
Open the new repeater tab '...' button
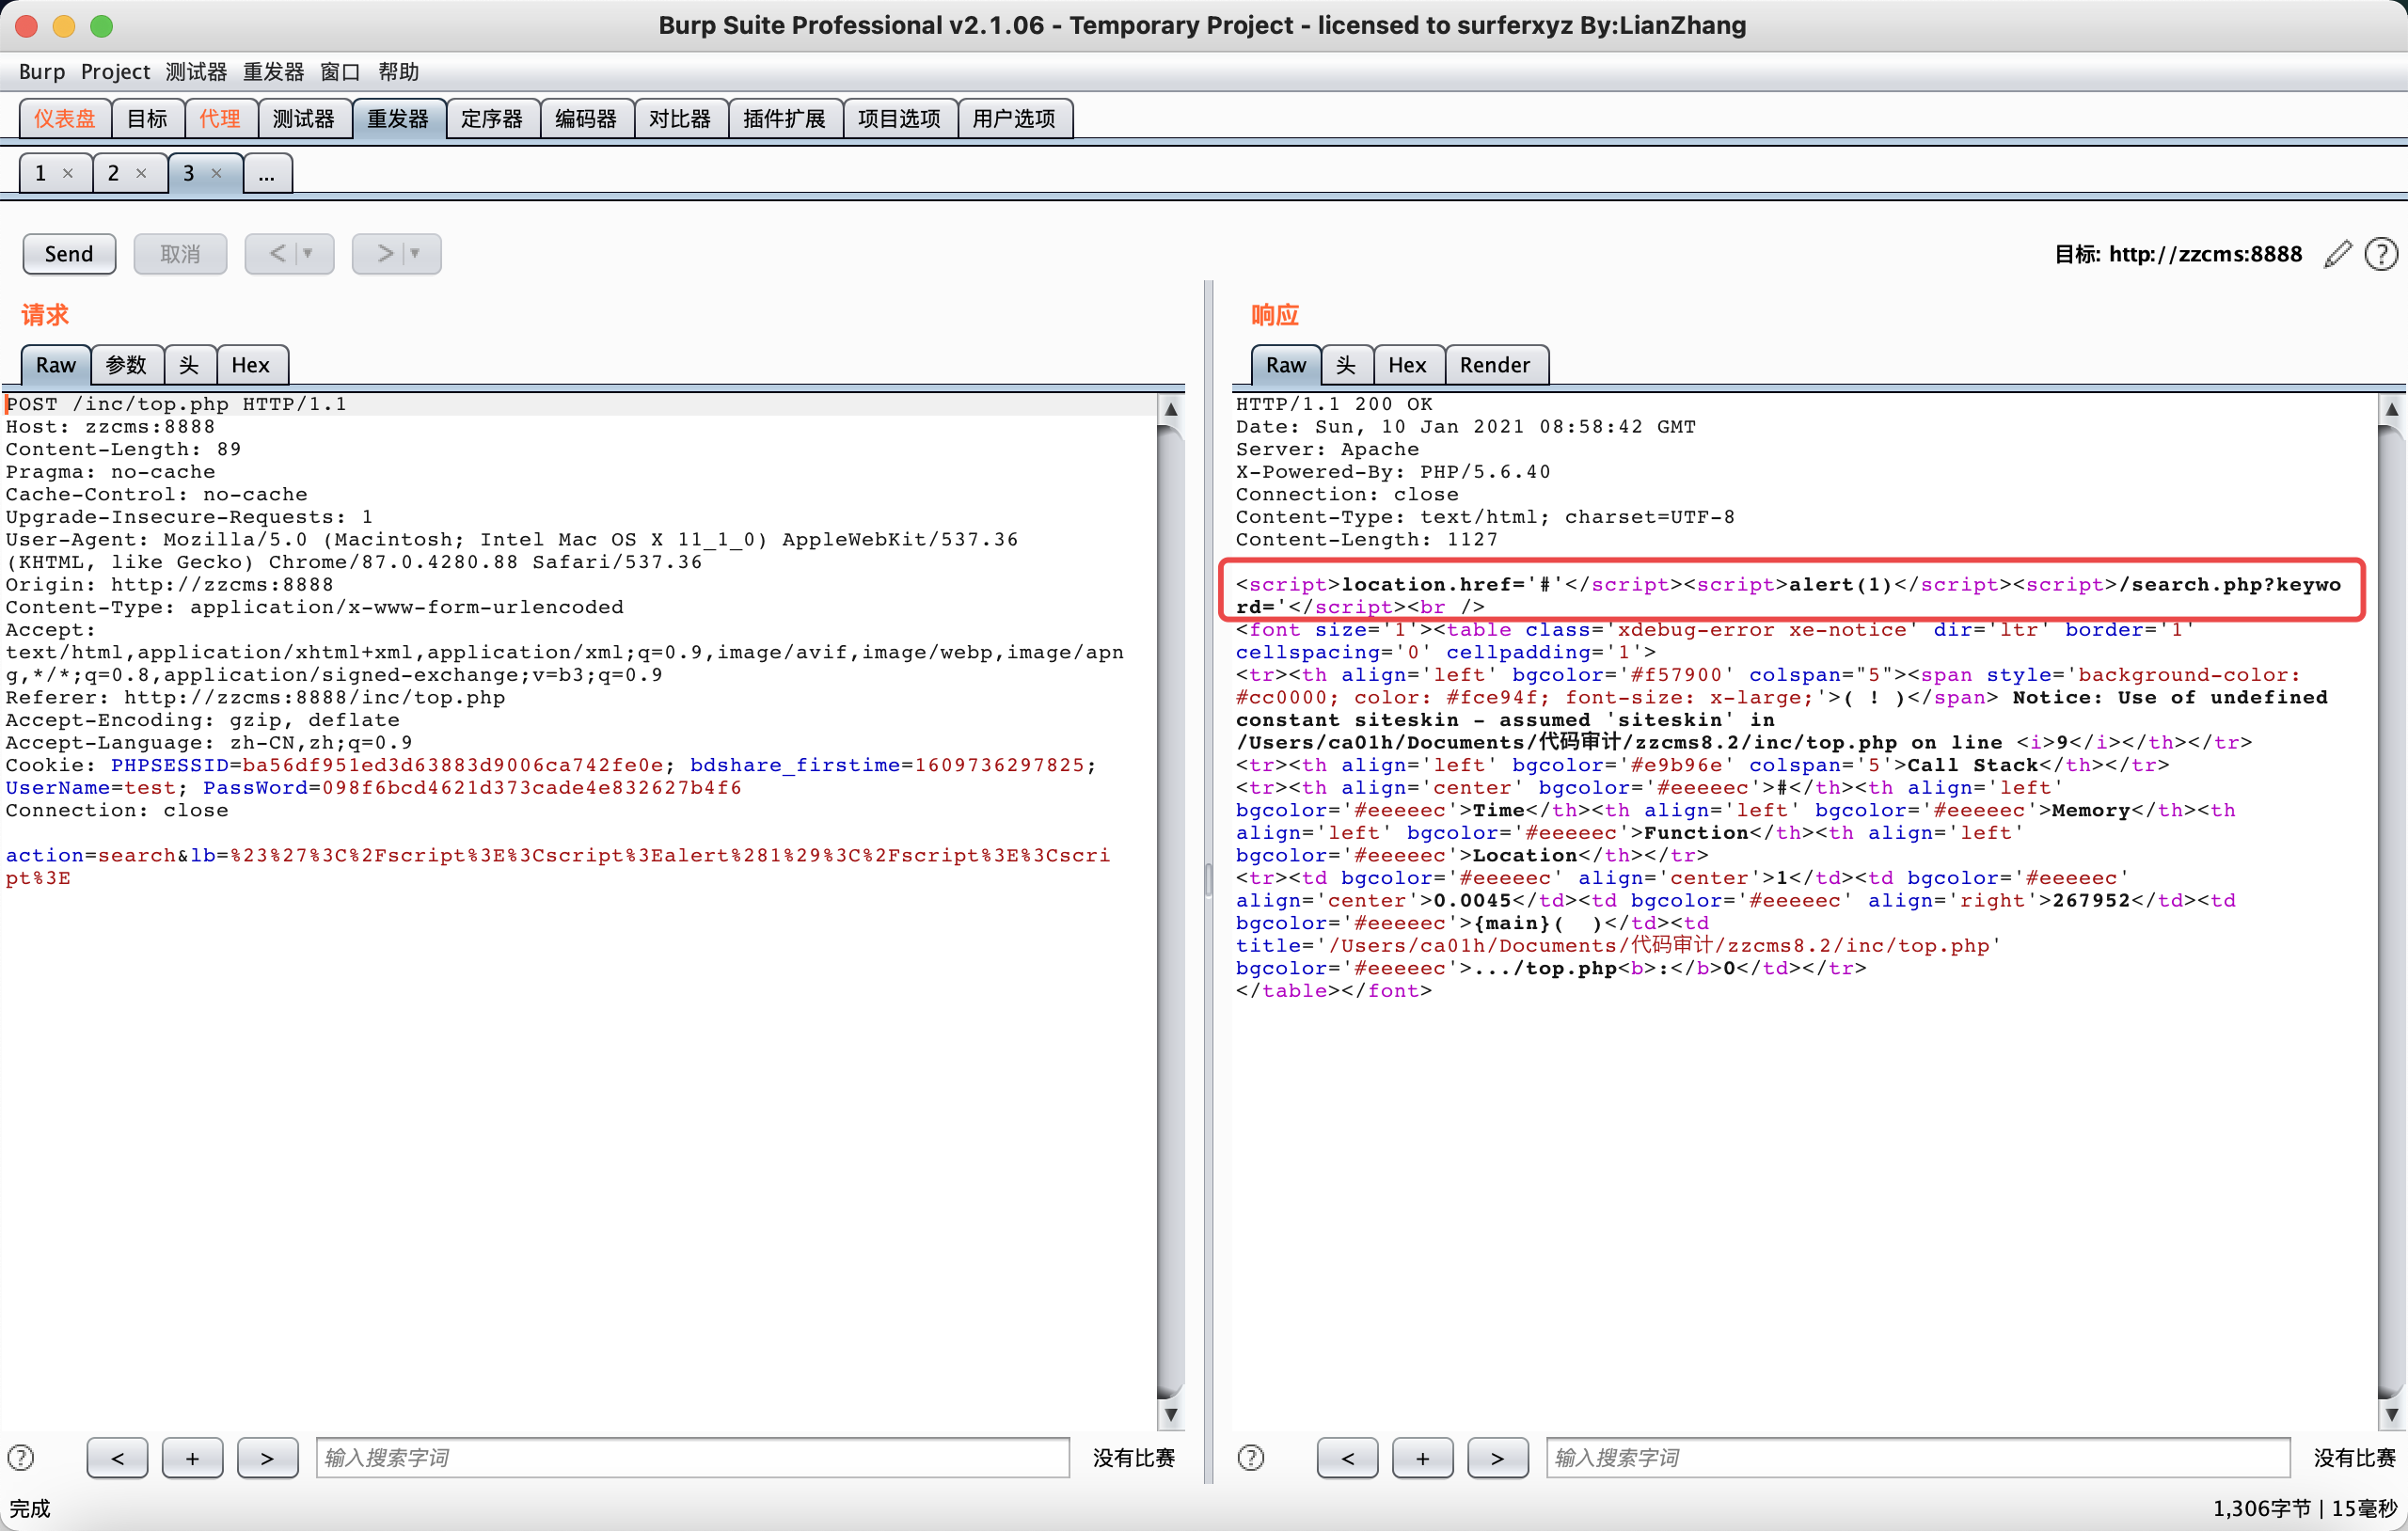click(267, 174)
